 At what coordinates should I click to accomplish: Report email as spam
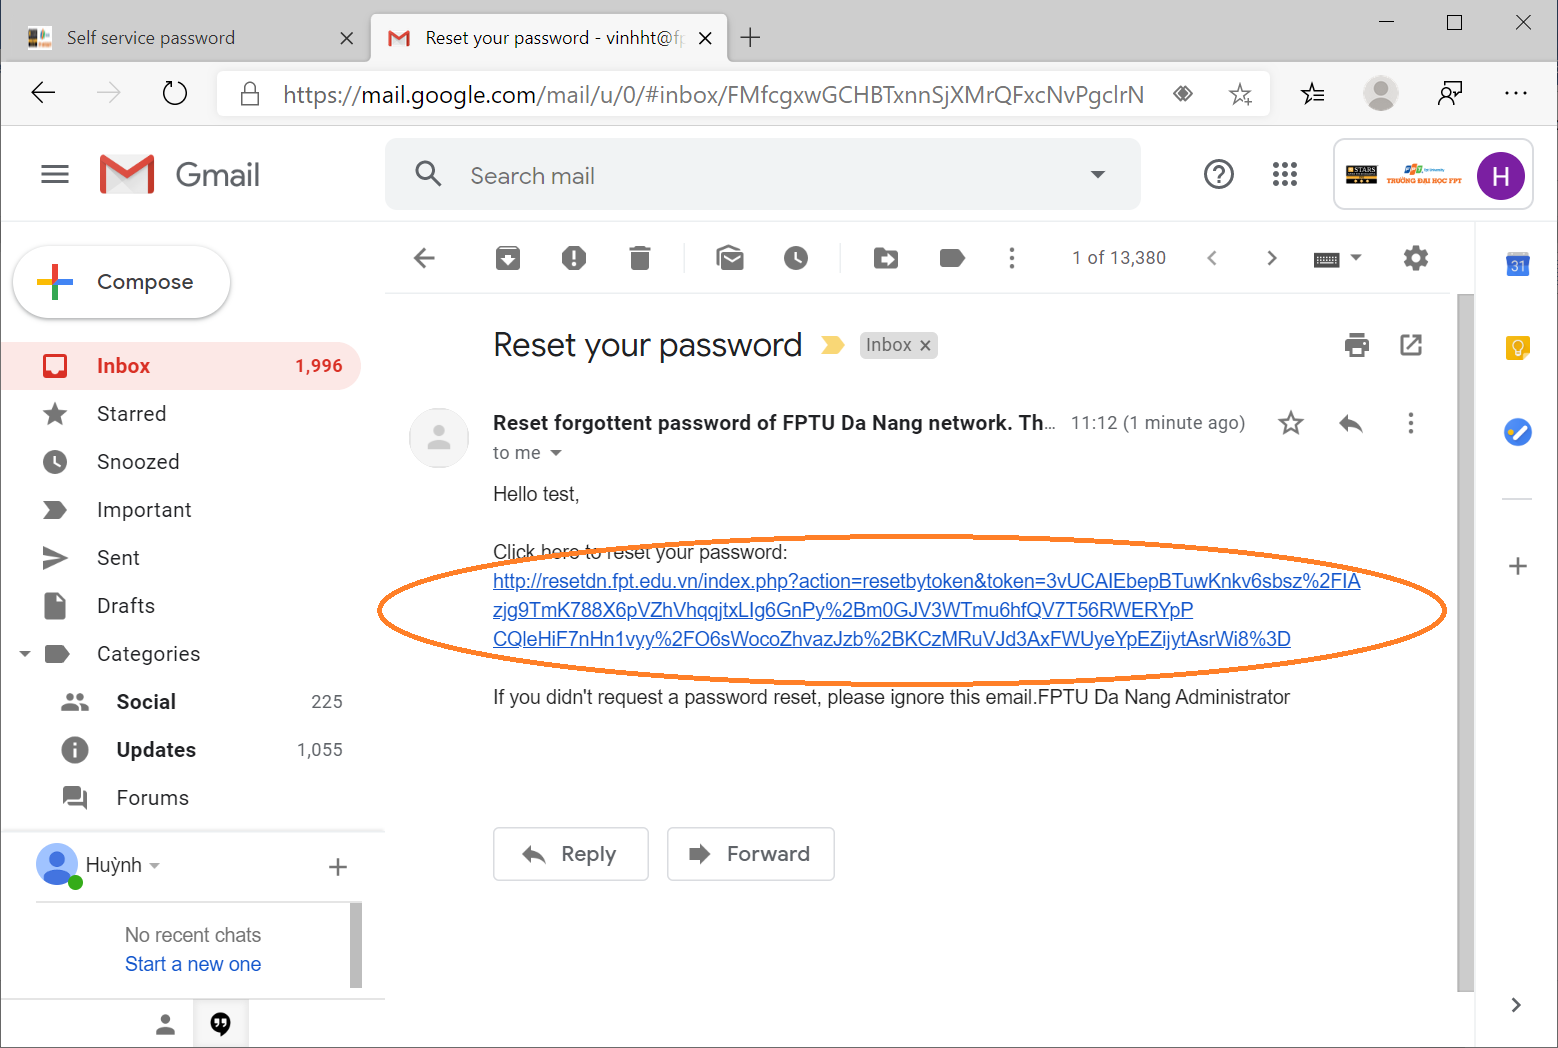(x=574, y=258)
